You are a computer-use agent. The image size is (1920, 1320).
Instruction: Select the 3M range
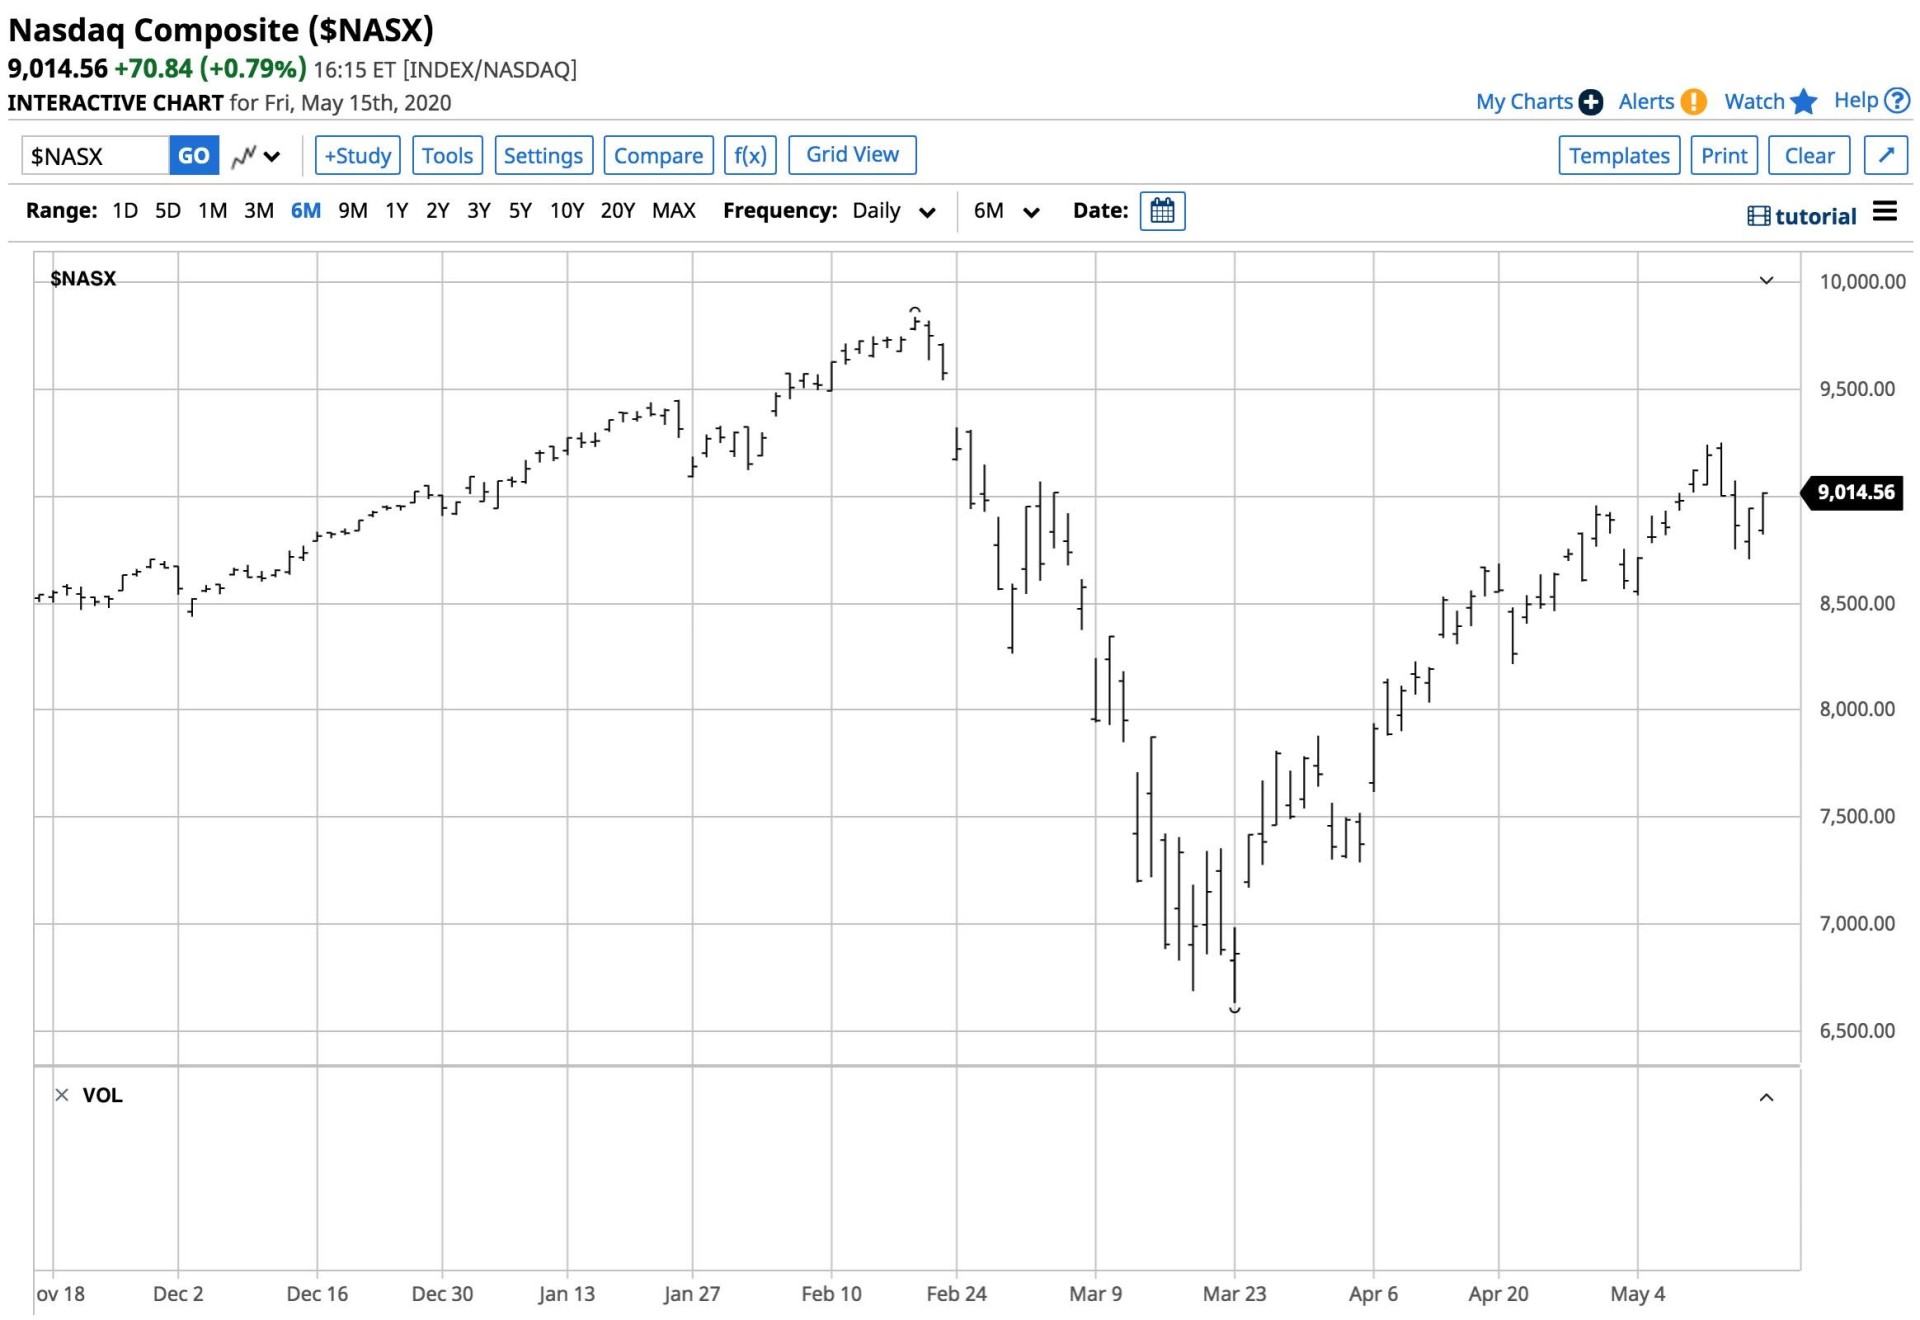pyautogui.click(x=259, y=211)
